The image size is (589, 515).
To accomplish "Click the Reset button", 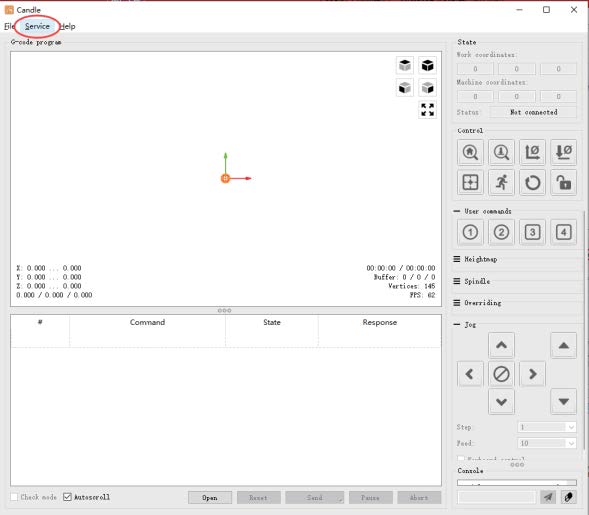I will click(x=258, y=498).
